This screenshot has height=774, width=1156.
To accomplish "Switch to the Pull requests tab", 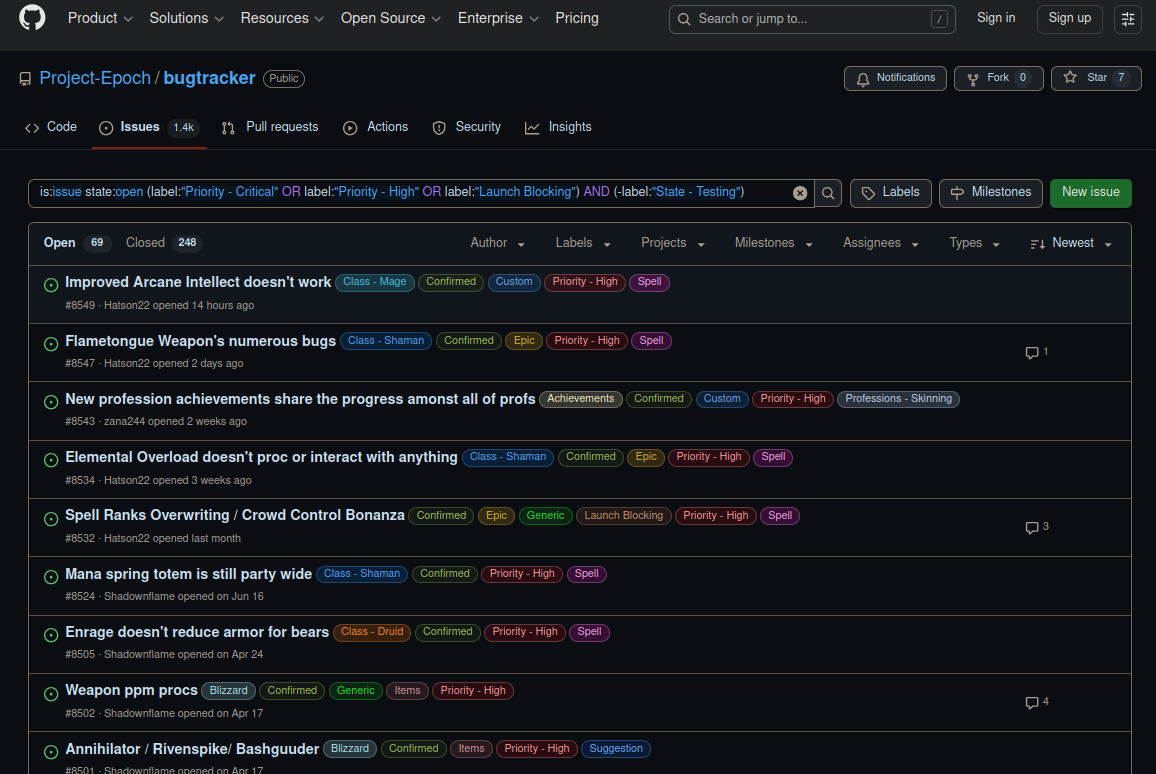I will (270, 128).
